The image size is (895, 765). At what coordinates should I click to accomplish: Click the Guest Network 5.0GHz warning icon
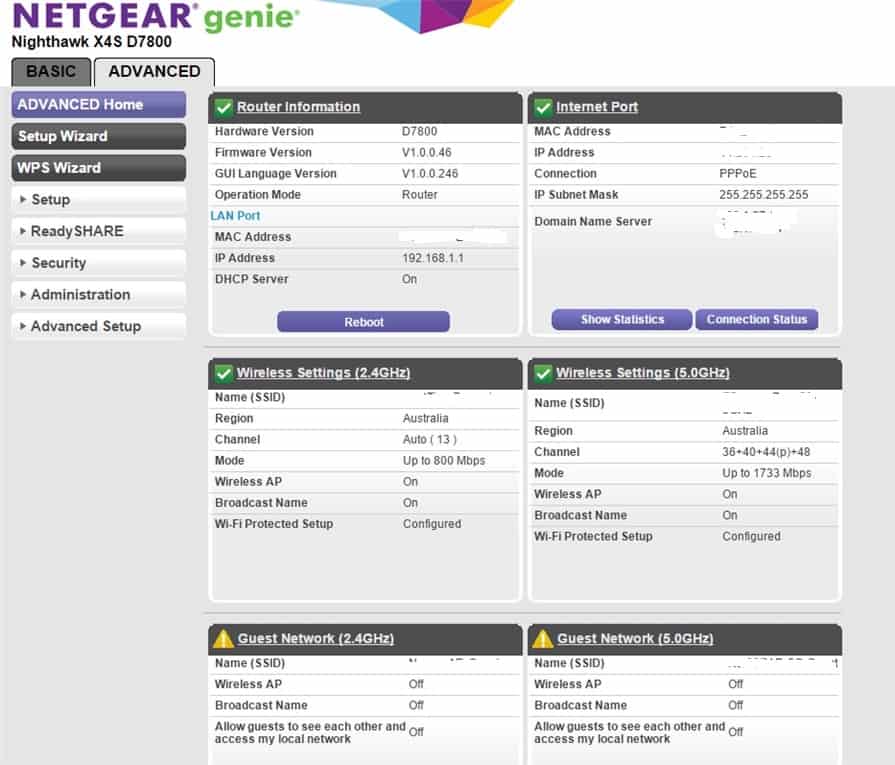(542, 639)
